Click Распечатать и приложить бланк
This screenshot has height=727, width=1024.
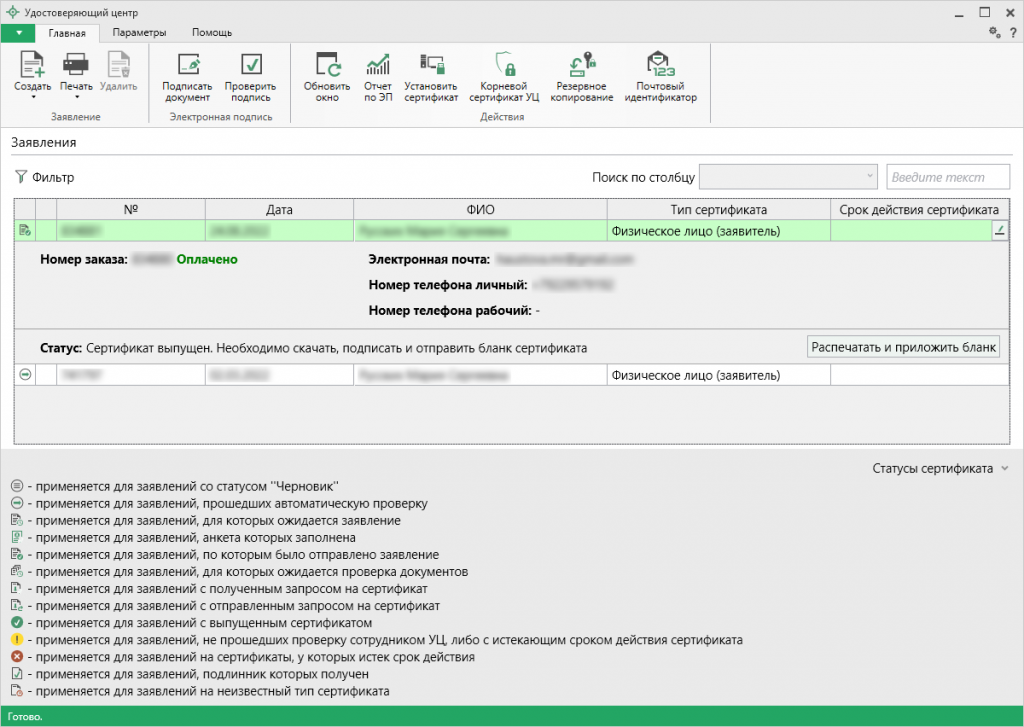(x=906, y=345)
